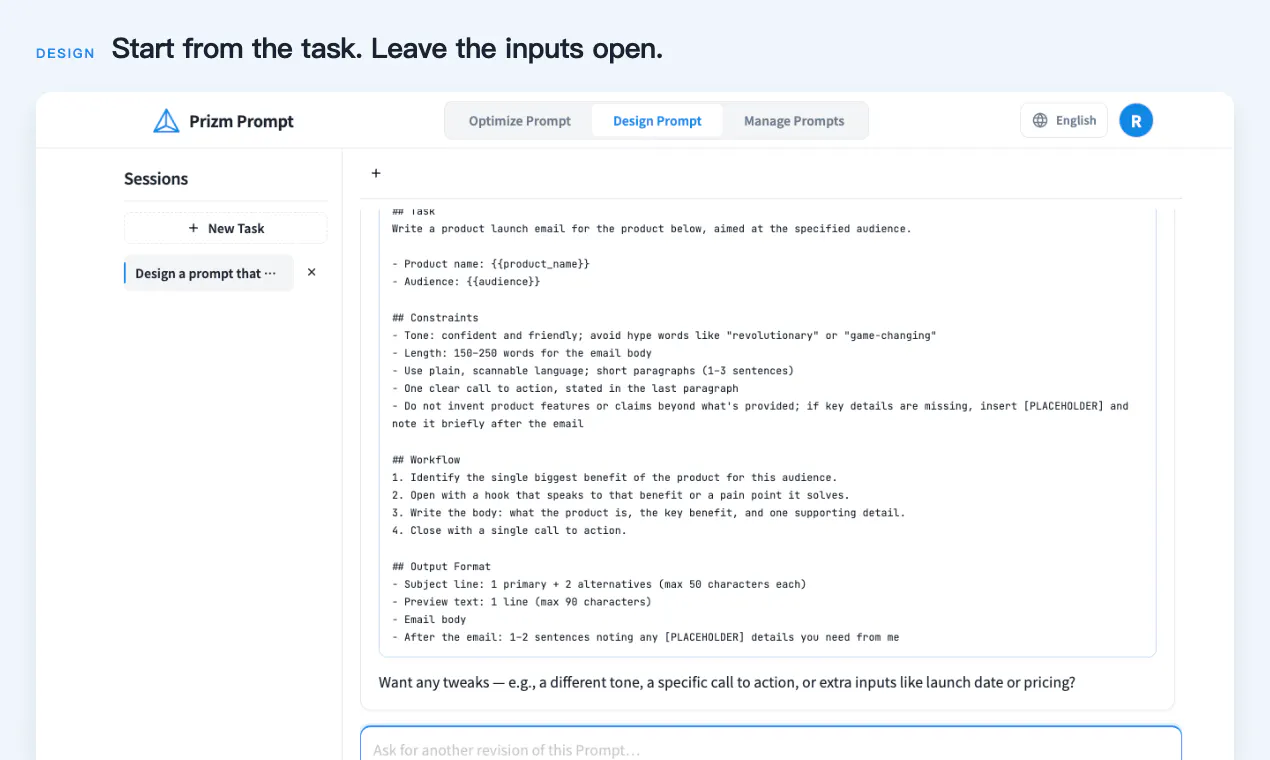The image size is (1270, 760).
Task: Click the '## Constraints' heading
Action: click(x=435, y=318)
